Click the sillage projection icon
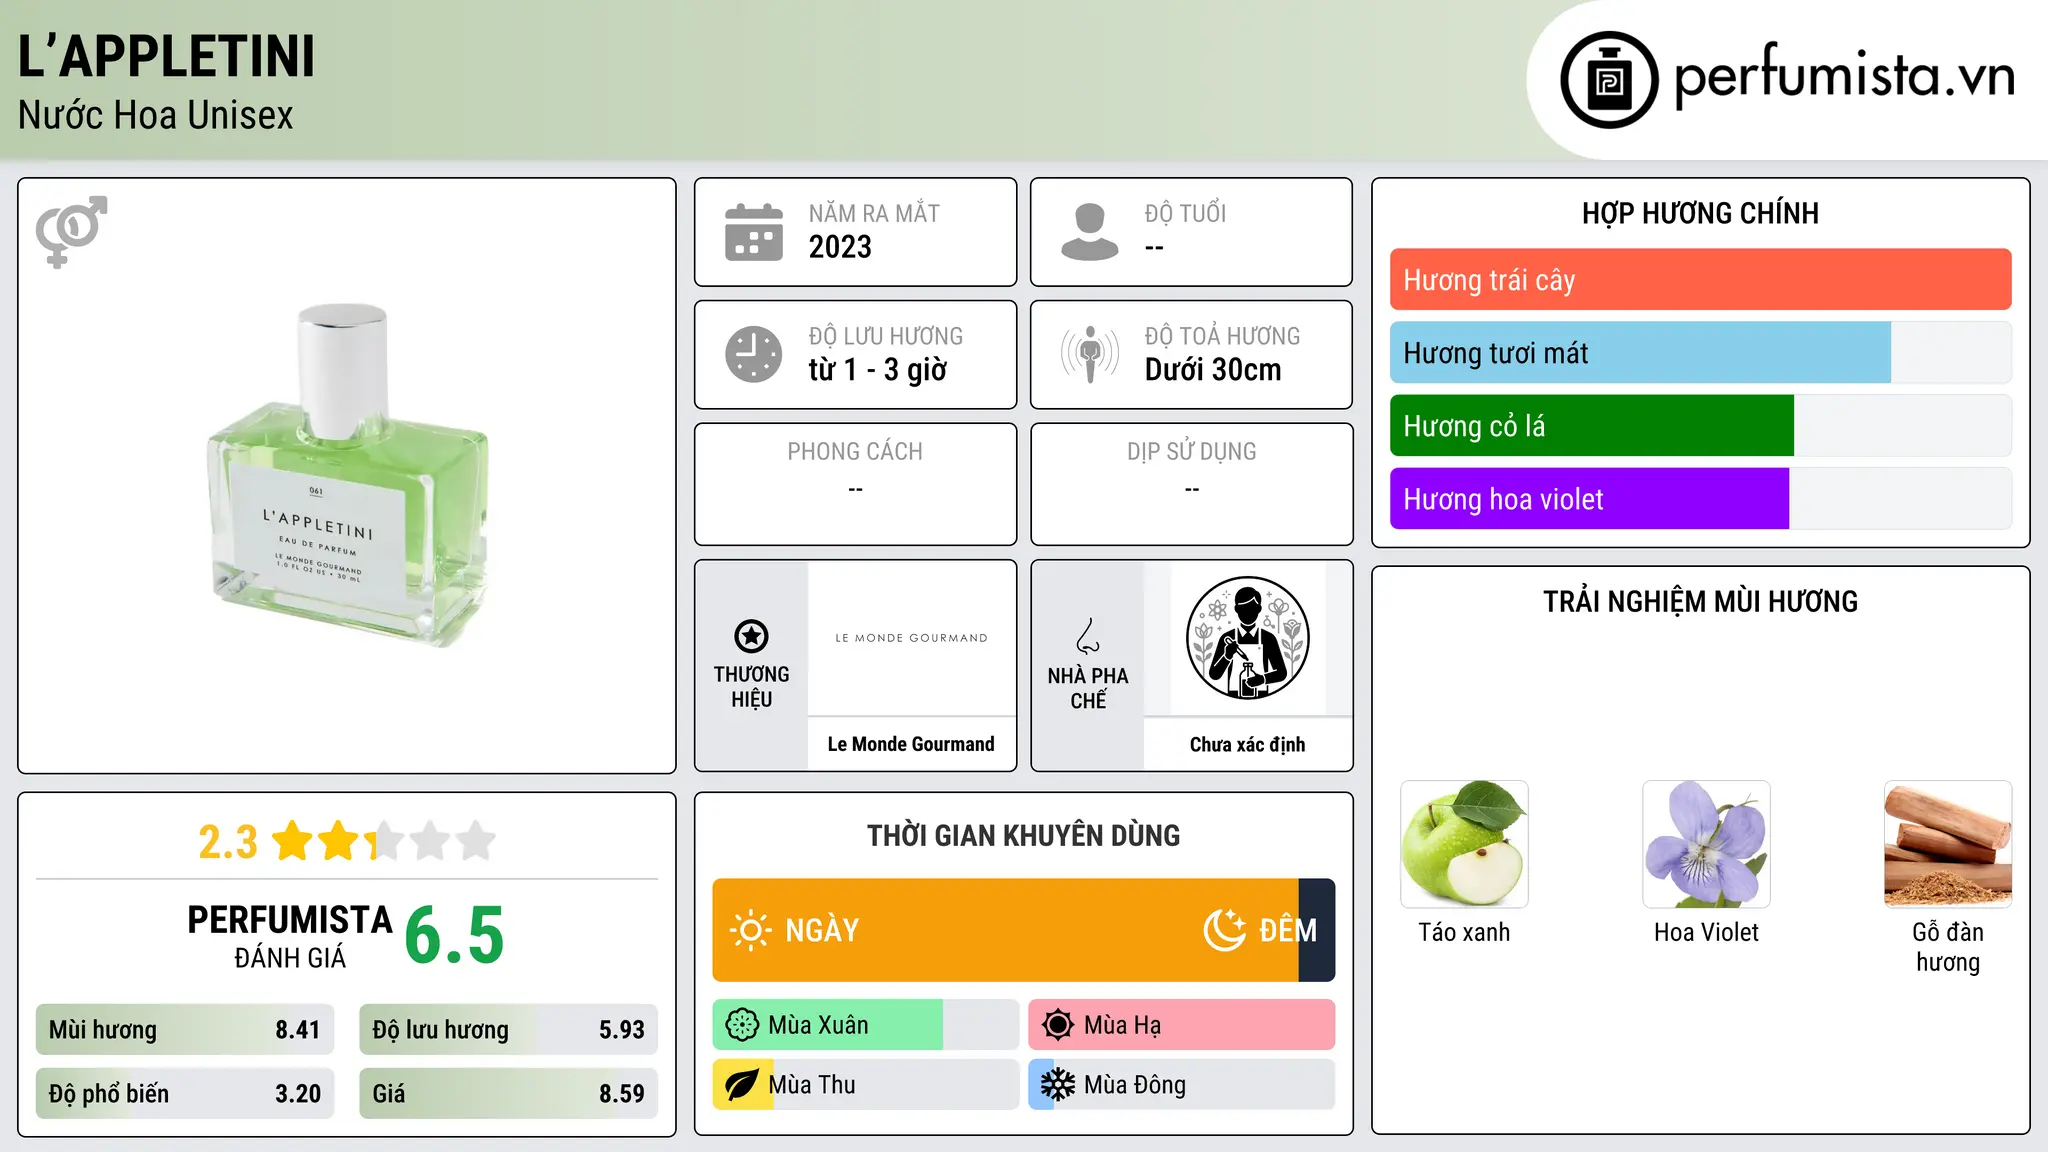Screen dimensions: 2048x1152 [x=1089, y=354]
